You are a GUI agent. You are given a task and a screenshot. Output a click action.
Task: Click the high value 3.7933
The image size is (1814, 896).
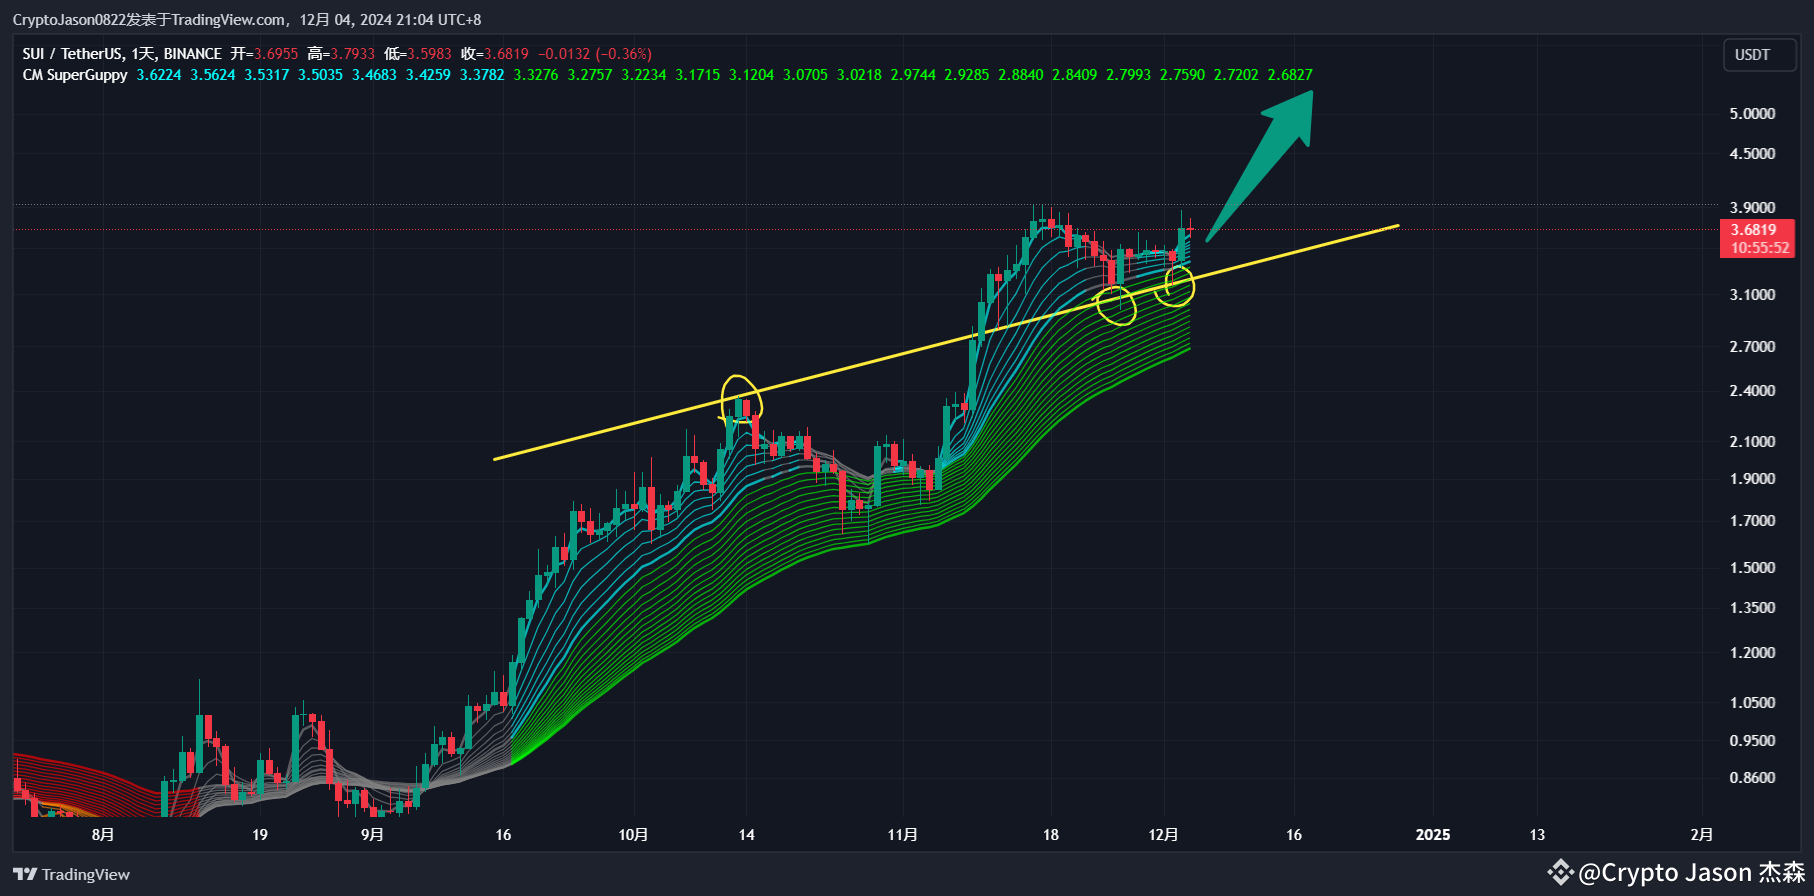[352, 54]
